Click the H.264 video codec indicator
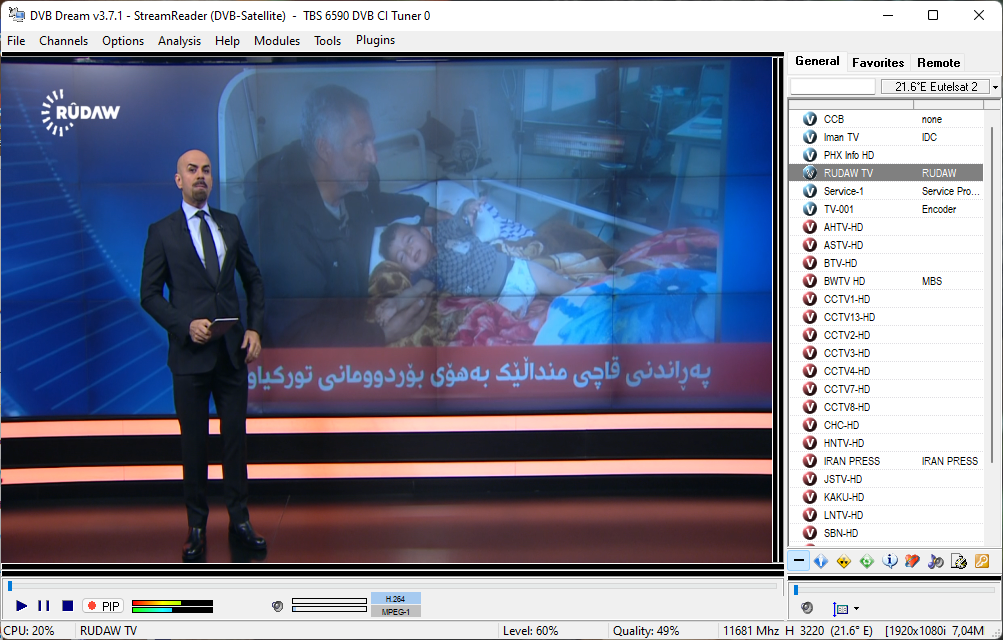 coord(395,598)
